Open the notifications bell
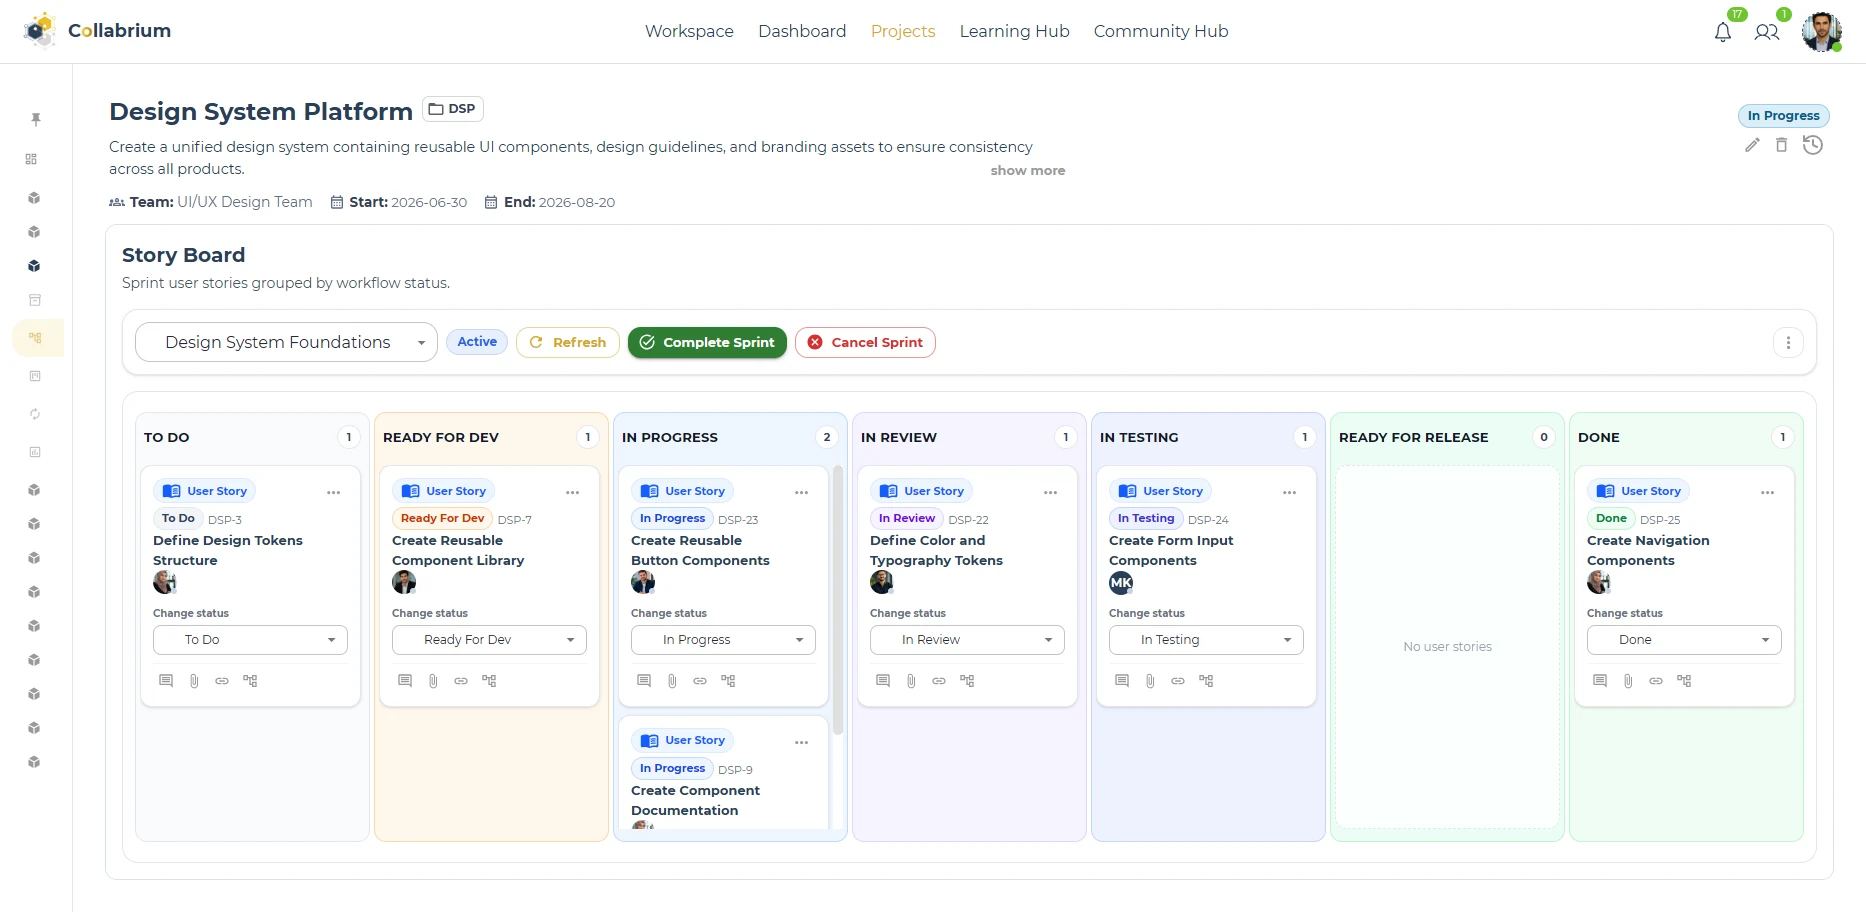 (1722, 32)
